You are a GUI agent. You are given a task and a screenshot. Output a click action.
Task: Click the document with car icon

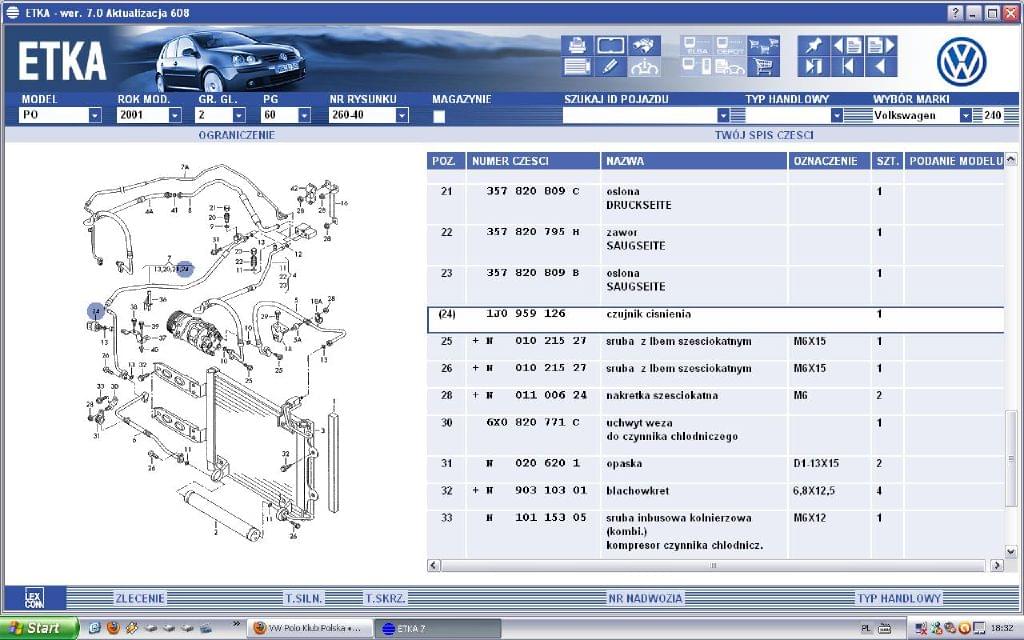730,66
